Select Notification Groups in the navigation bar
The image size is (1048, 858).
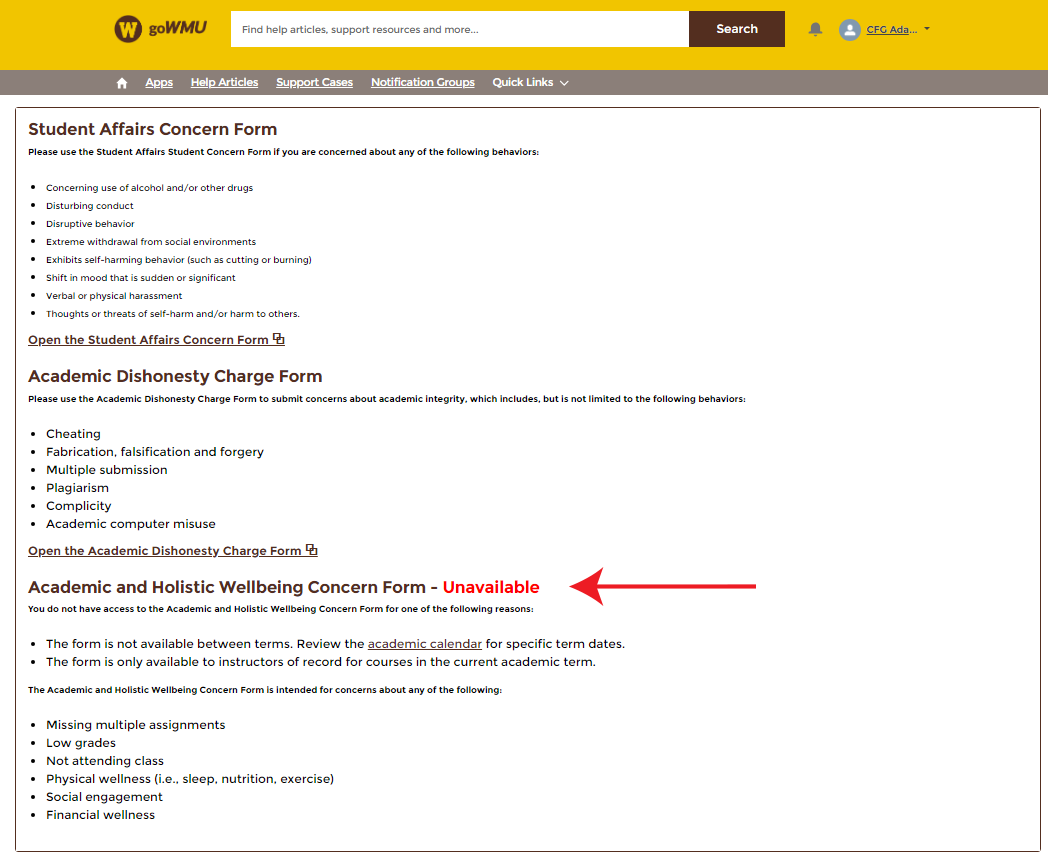click(422, 82)
